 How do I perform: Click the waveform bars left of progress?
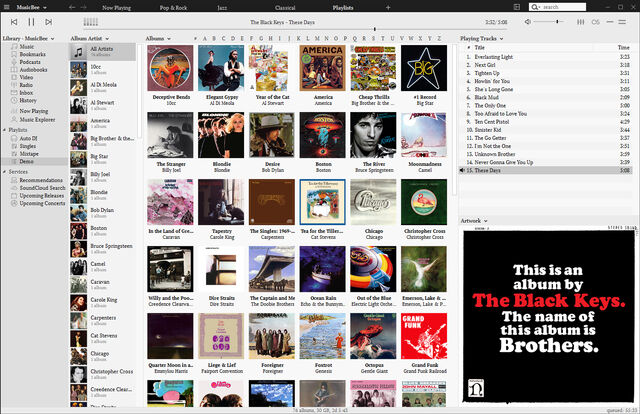point(91,22)
